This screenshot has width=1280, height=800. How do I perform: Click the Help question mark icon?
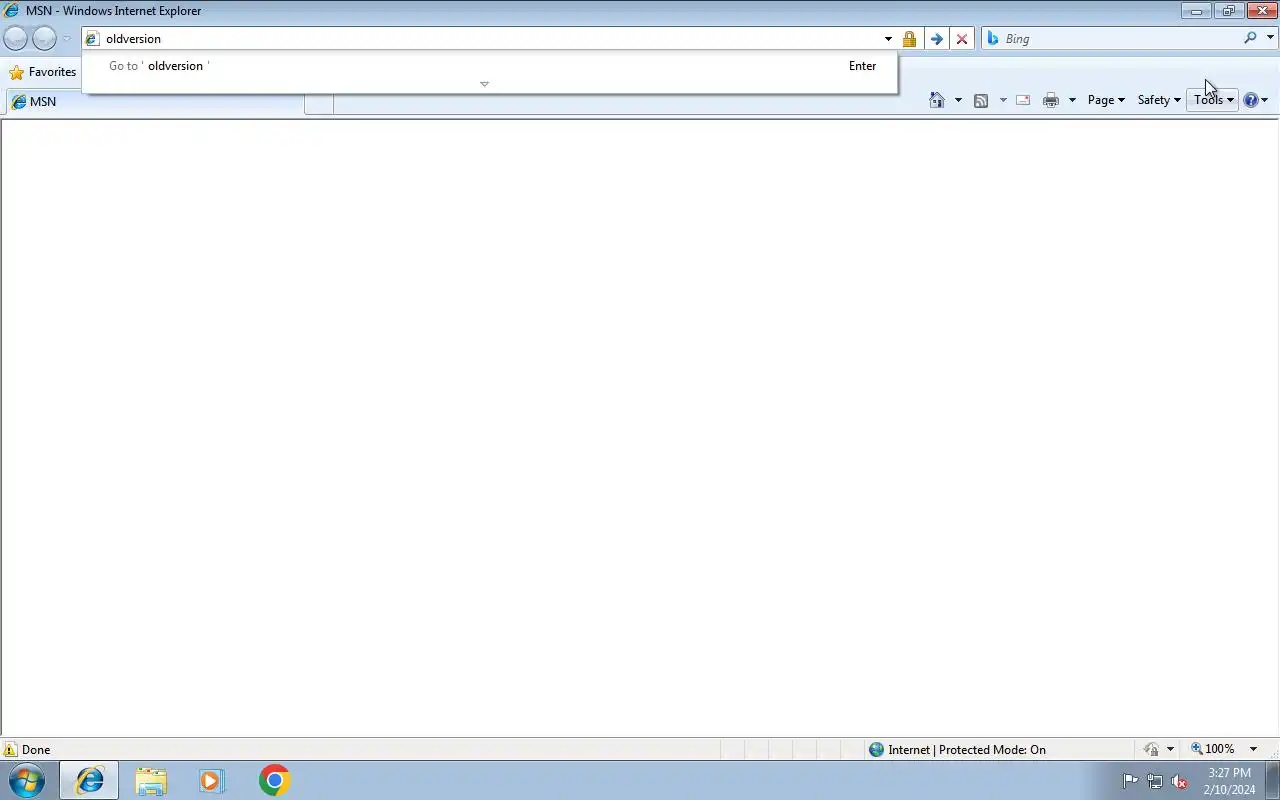pos(1250,100)
